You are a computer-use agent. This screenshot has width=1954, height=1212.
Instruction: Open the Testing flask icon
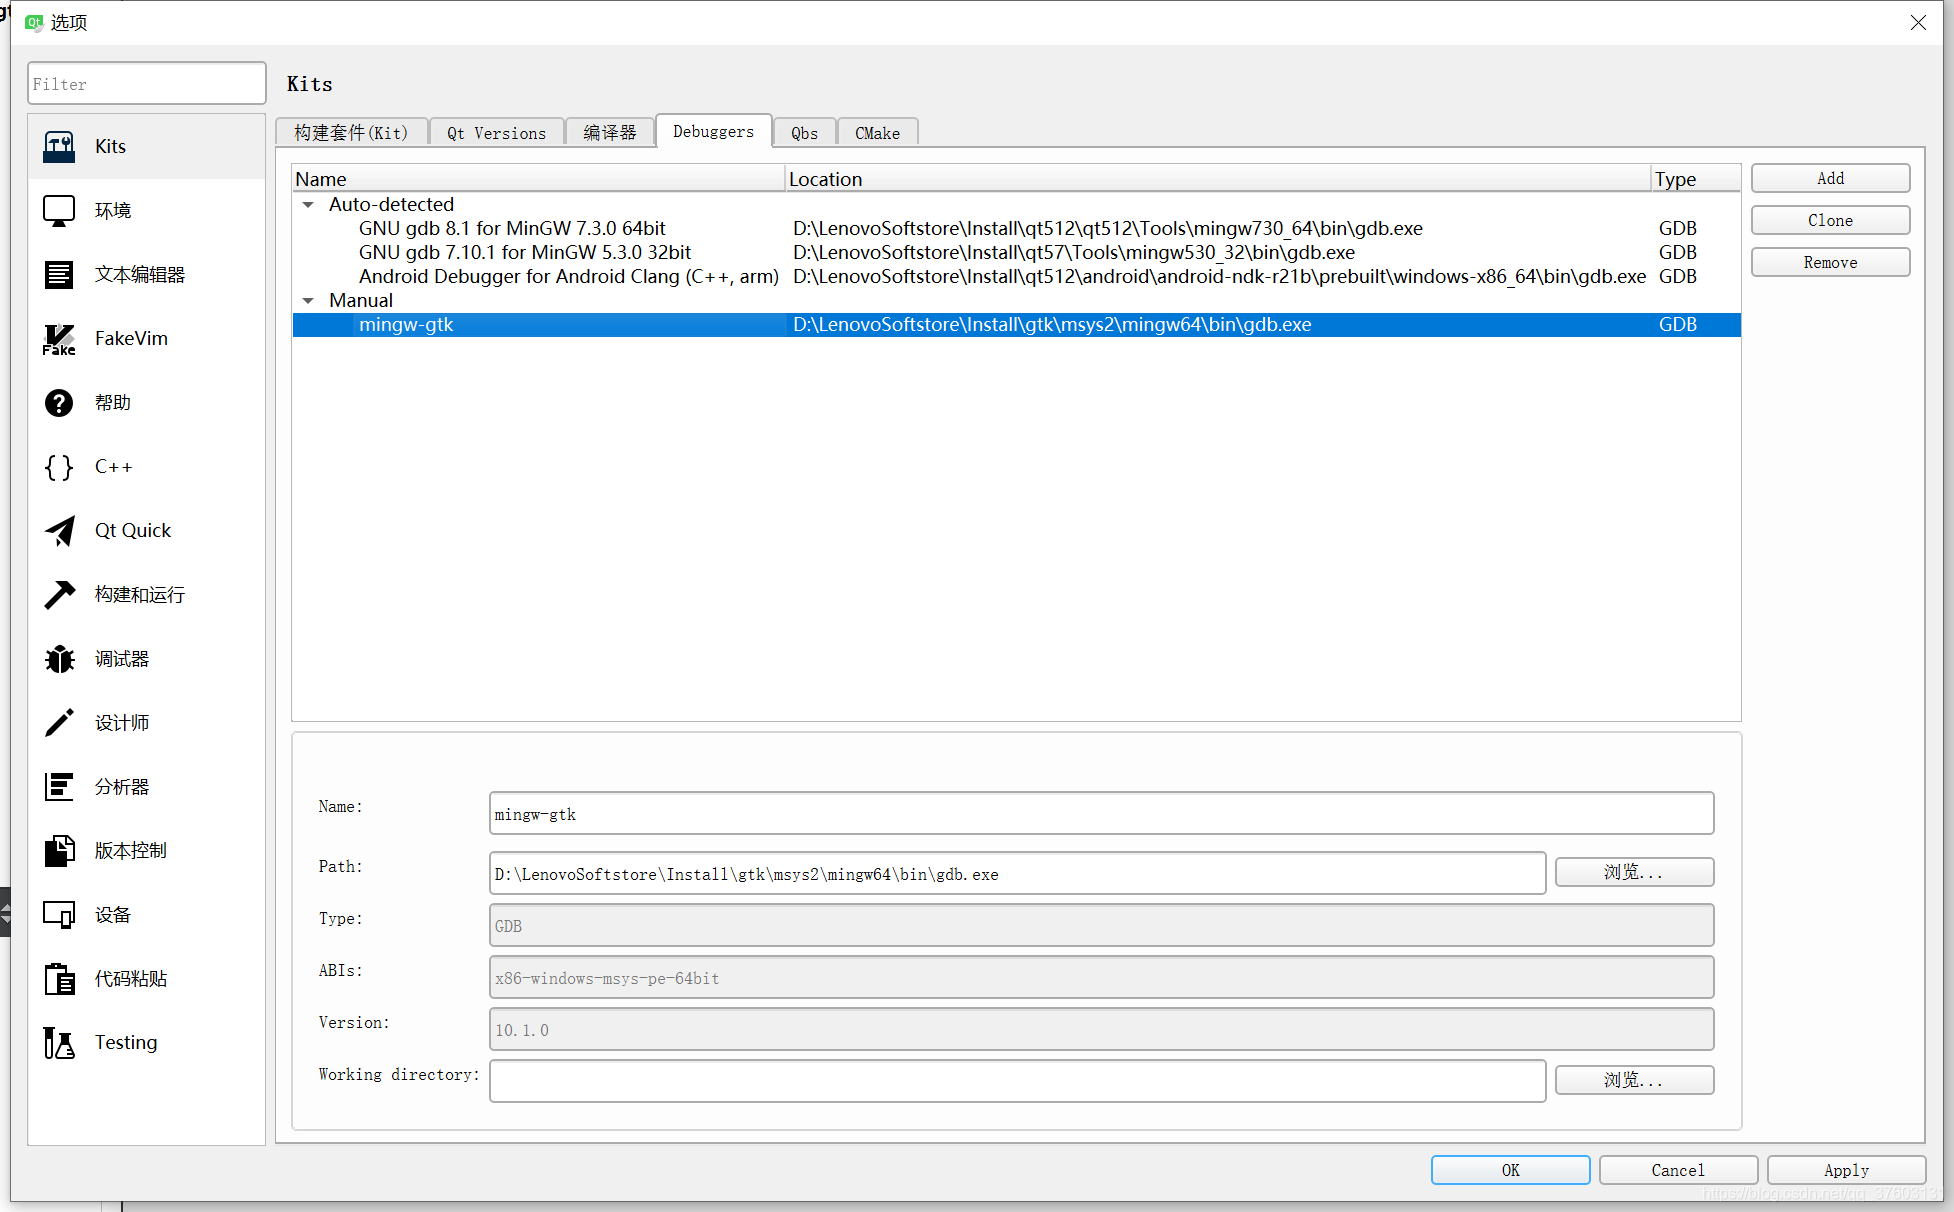coord(59,1043)
